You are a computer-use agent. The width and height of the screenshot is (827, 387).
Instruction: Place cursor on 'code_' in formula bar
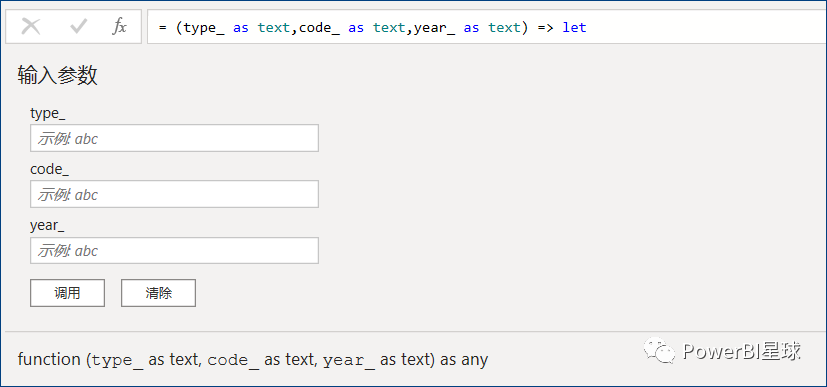[x=320, y=27]
